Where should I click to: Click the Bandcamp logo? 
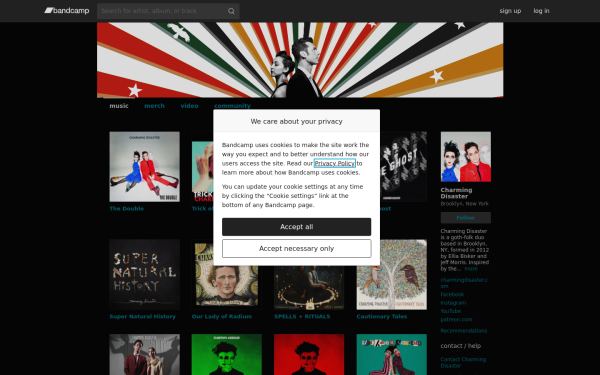click(67, 11)
